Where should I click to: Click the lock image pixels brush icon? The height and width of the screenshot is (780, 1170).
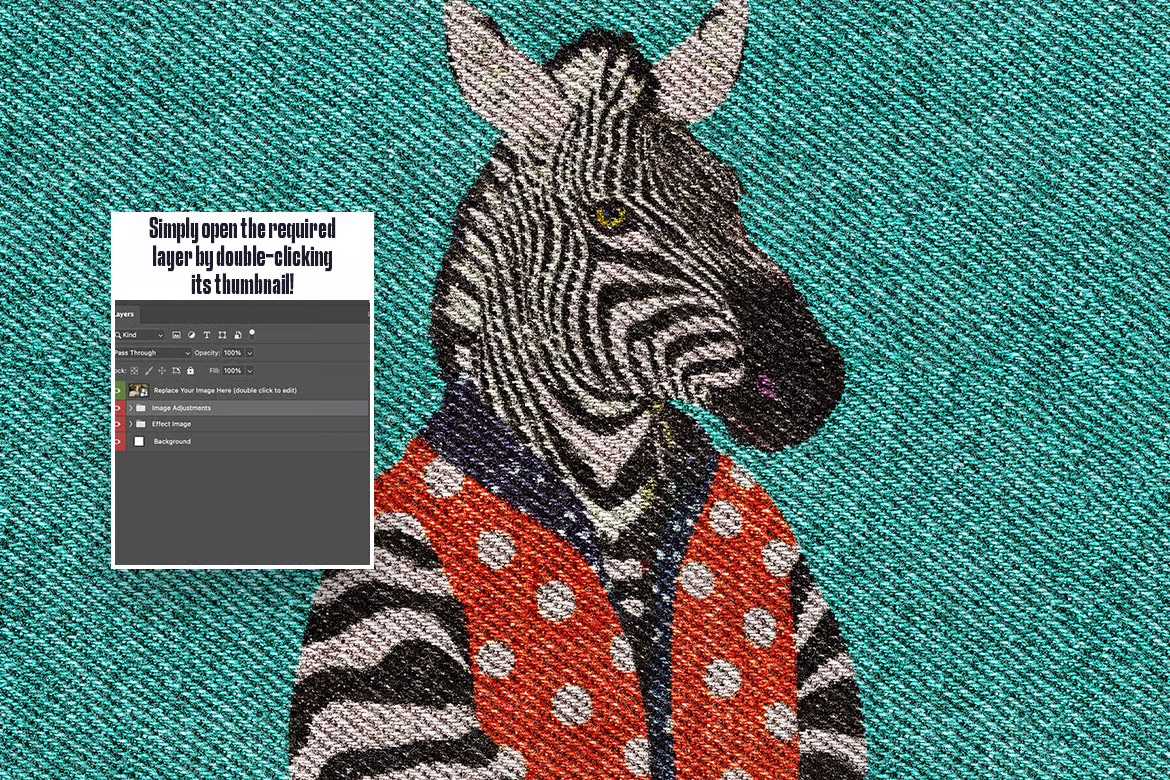point(148,371)
